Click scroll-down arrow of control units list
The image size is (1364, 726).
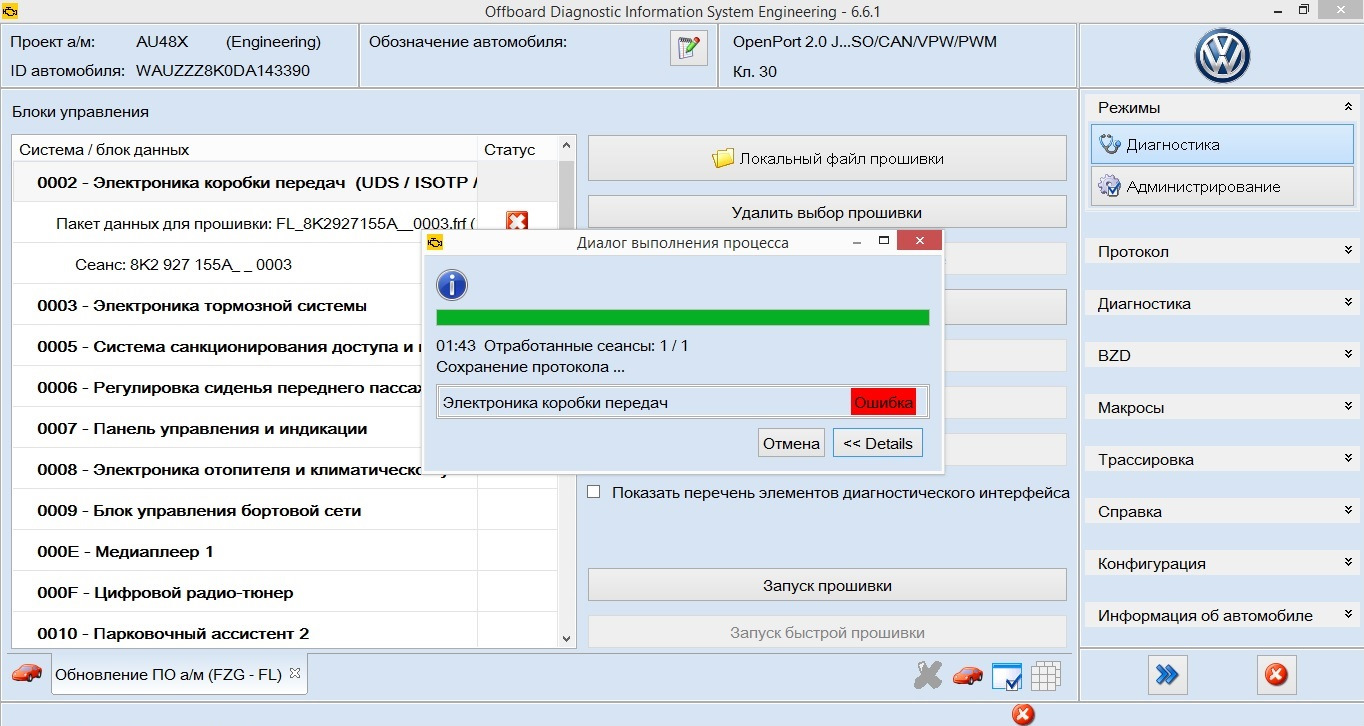coord(567,638)
